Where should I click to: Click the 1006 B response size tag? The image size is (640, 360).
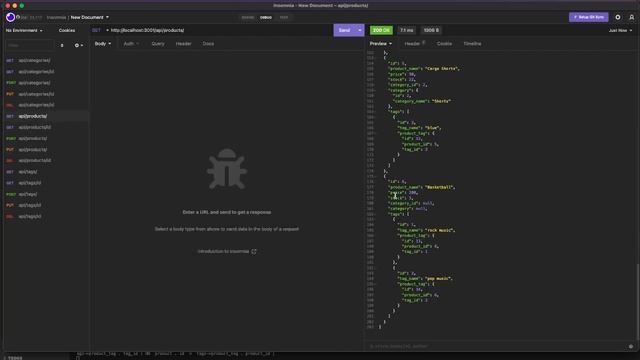tap(431, 30)
